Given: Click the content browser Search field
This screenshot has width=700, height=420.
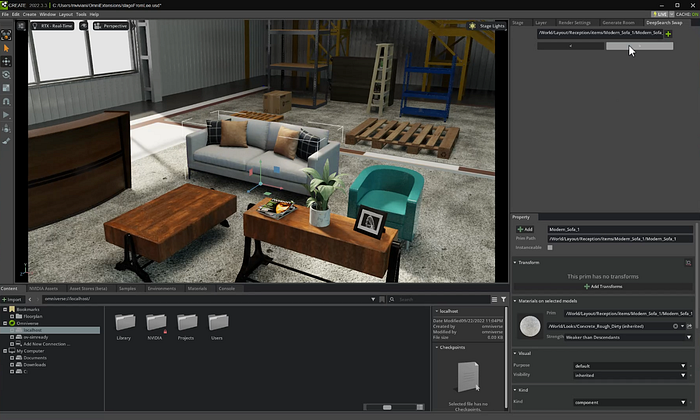Looking at the screenshot, I should click(x=438, y=299).
